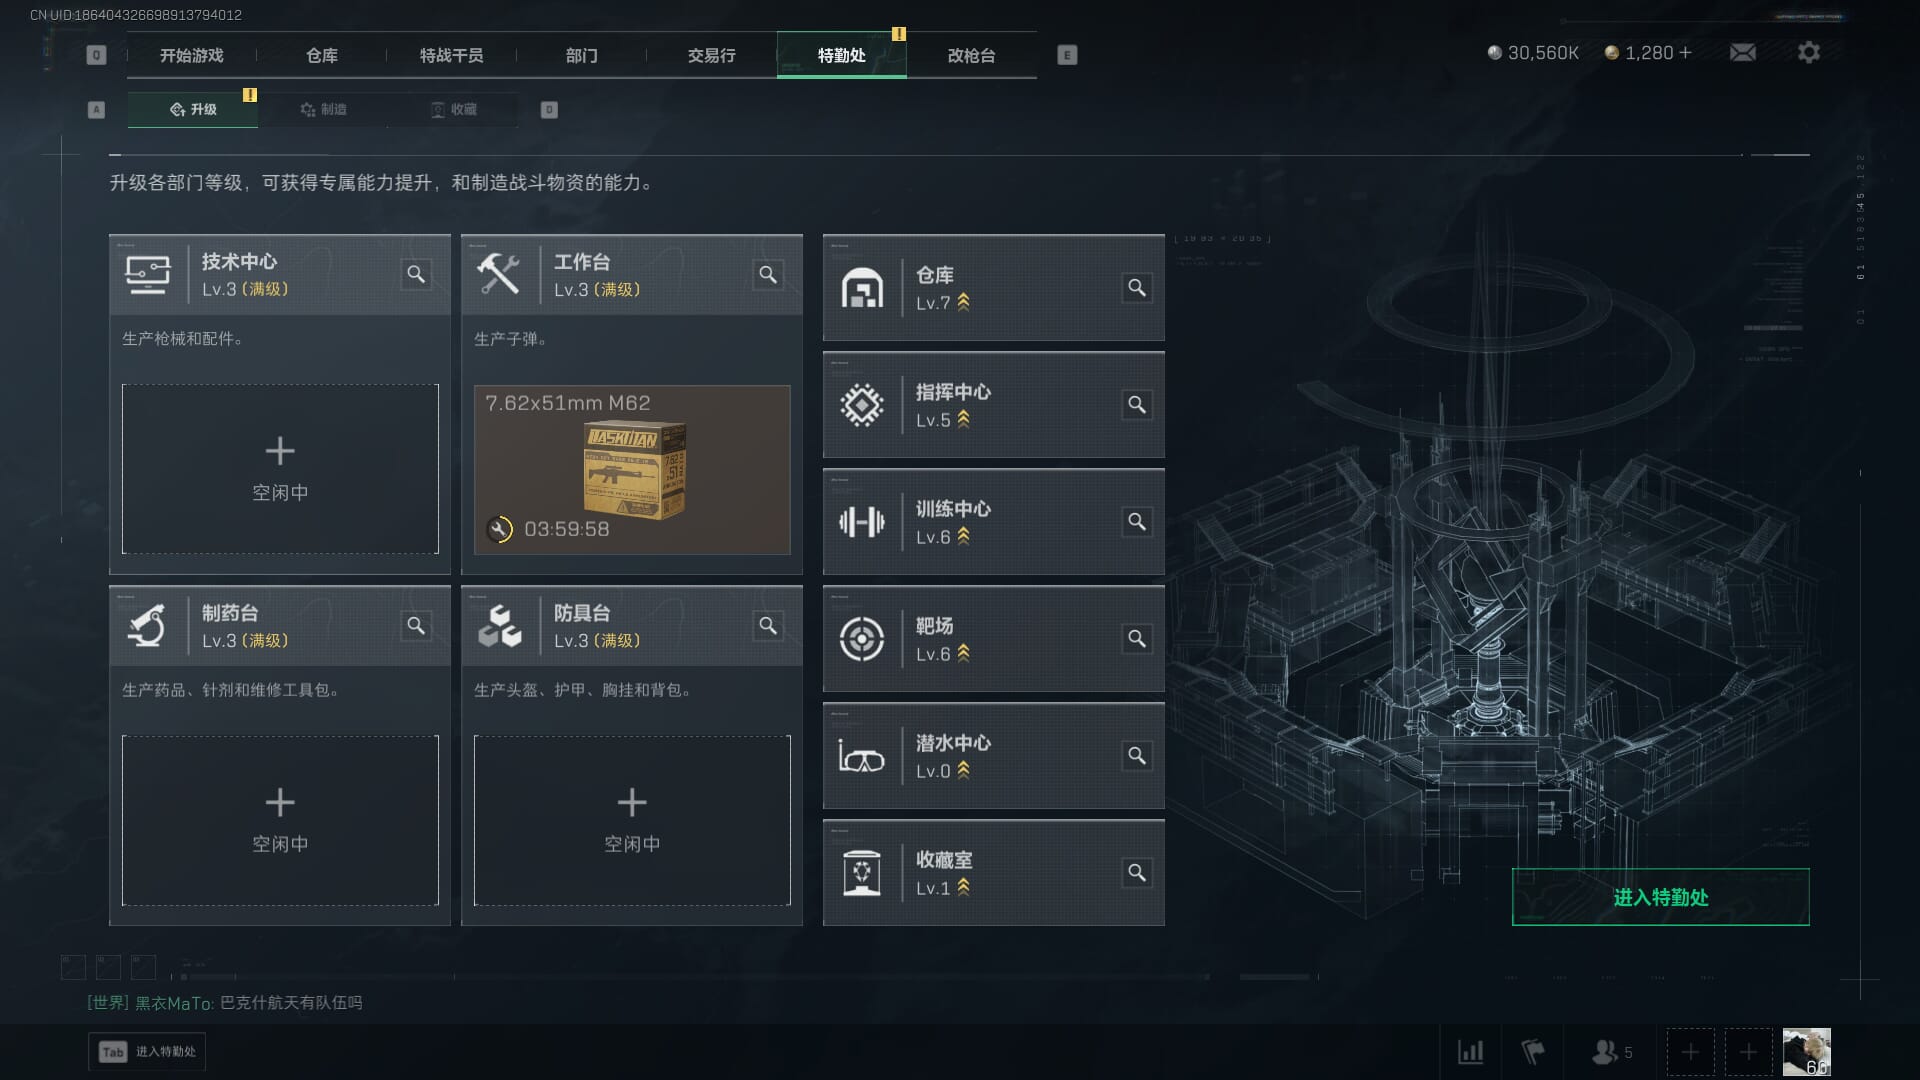Add a teammate in first empty slot
Screen dimensions: 1920x1080
(x=1690, y=1052)
